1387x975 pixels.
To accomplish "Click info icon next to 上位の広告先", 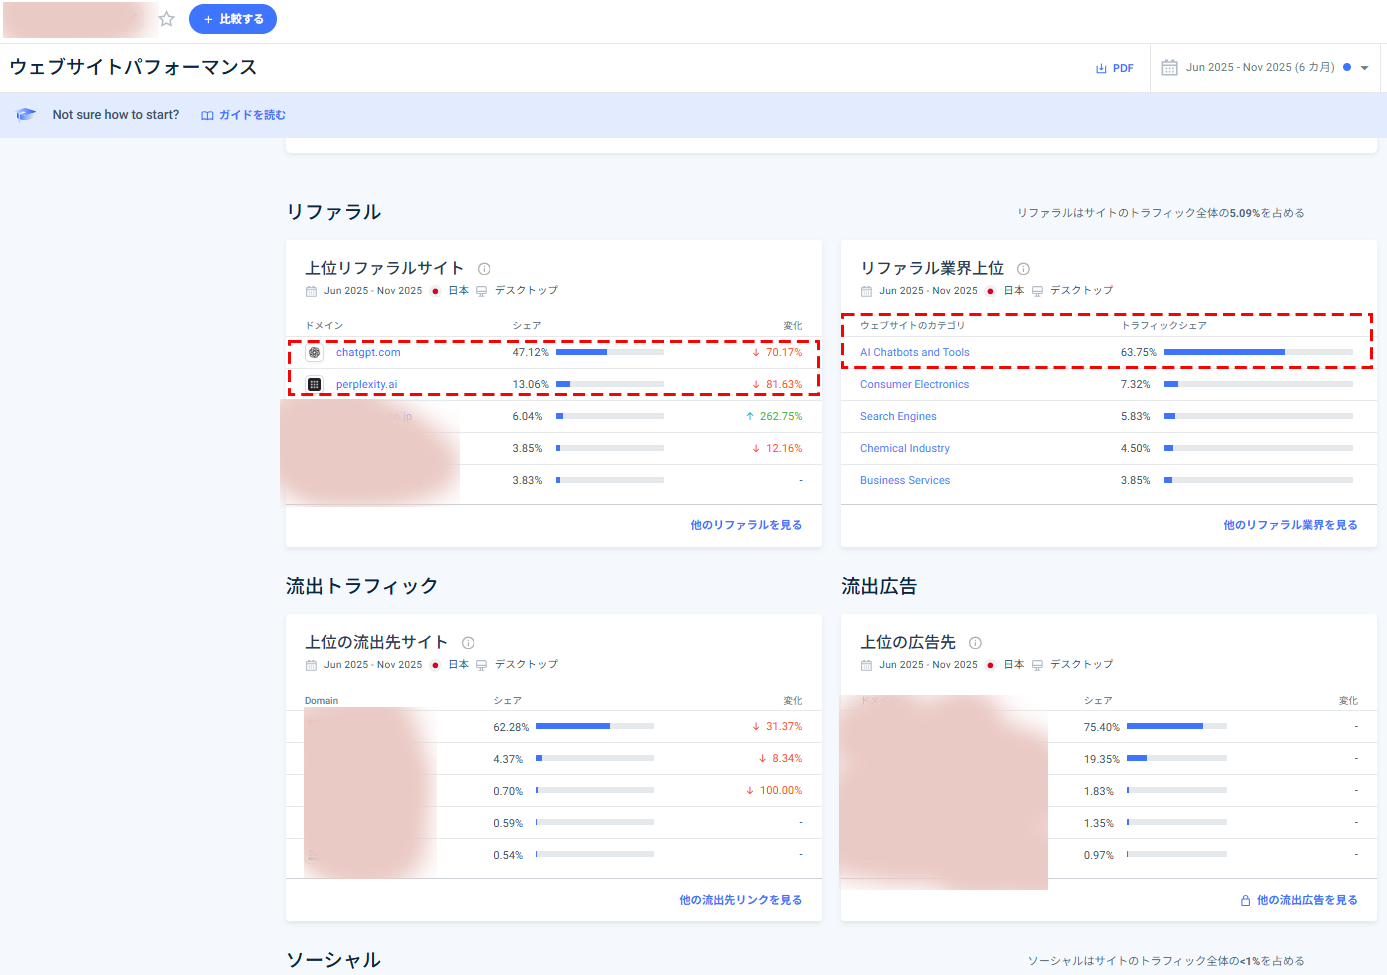I will pos(975,643).
